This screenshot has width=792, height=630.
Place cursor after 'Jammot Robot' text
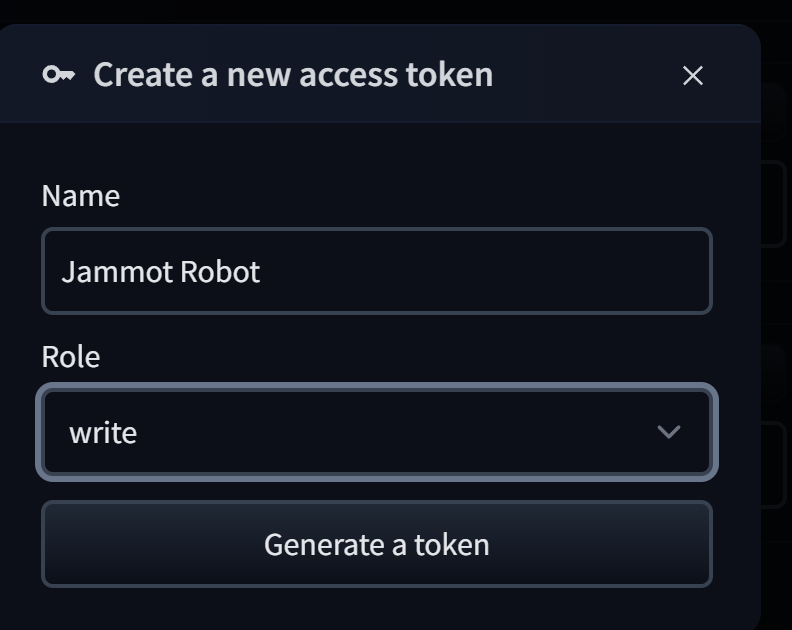click(x=262, y=272)
